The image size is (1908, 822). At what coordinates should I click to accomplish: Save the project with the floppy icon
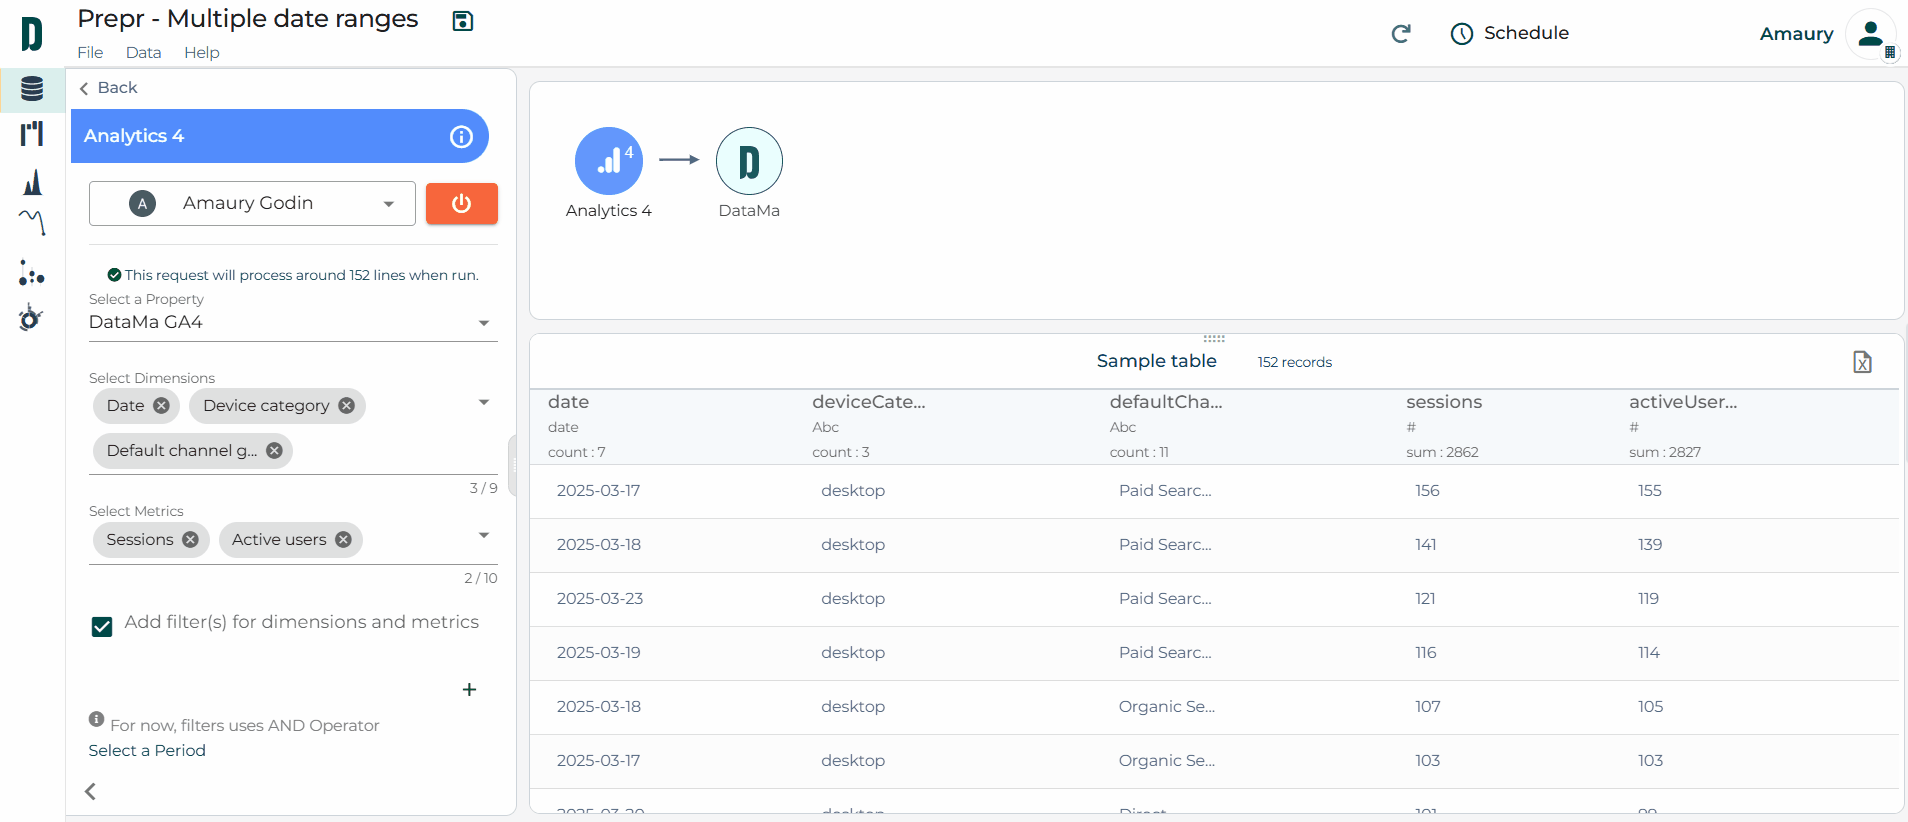tap(463, 21)
